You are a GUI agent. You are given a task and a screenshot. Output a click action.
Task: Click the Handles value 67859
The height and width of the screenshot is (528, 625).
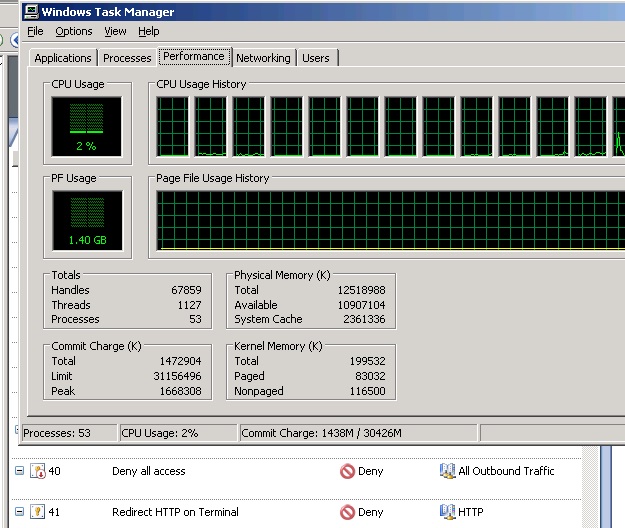(186, 290)
